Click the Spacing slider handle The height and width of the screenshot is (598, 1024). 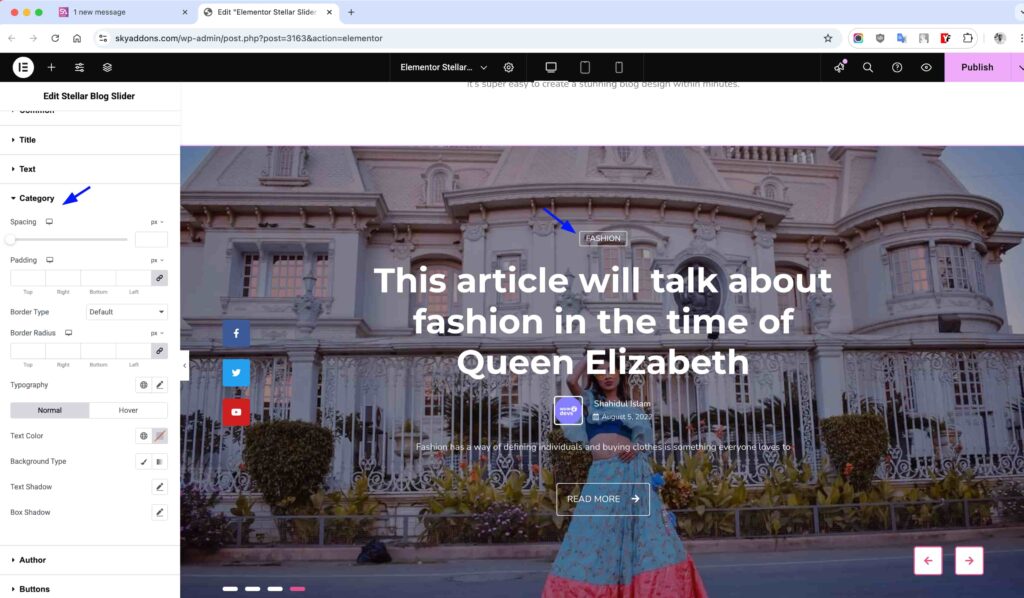(10, 240)
